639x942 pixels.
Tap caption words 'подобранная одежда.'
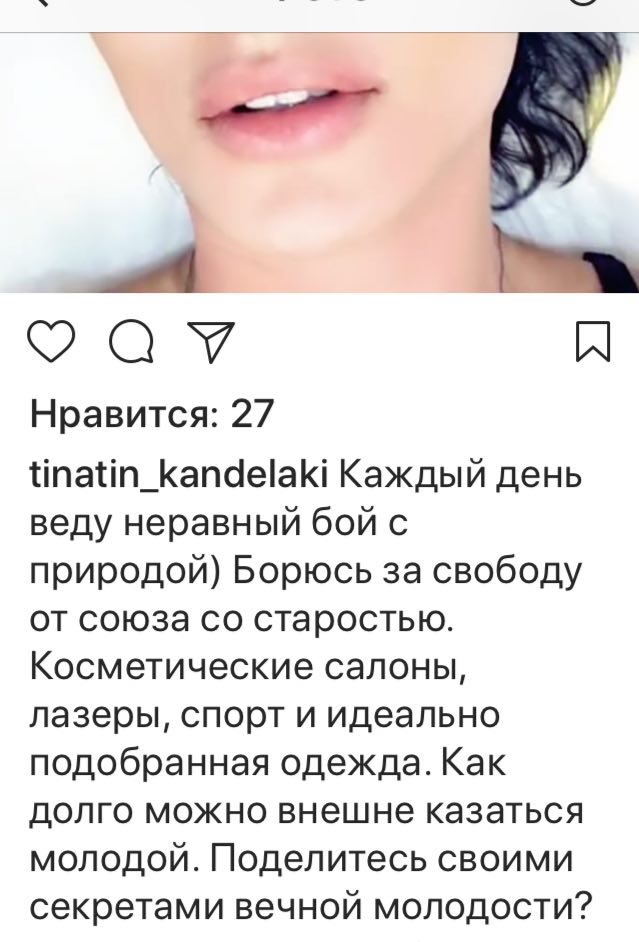(x=231, y=765)
